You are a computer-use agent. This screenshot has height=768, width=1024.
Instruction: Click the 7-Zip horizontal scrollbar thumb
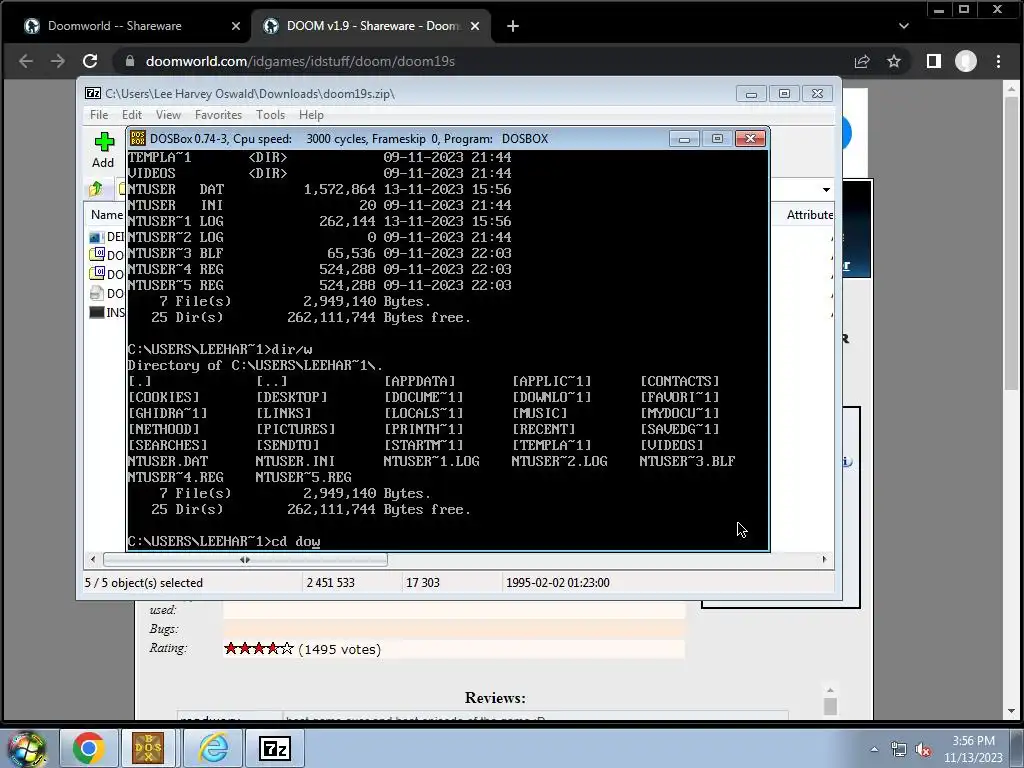pos(245,560)
